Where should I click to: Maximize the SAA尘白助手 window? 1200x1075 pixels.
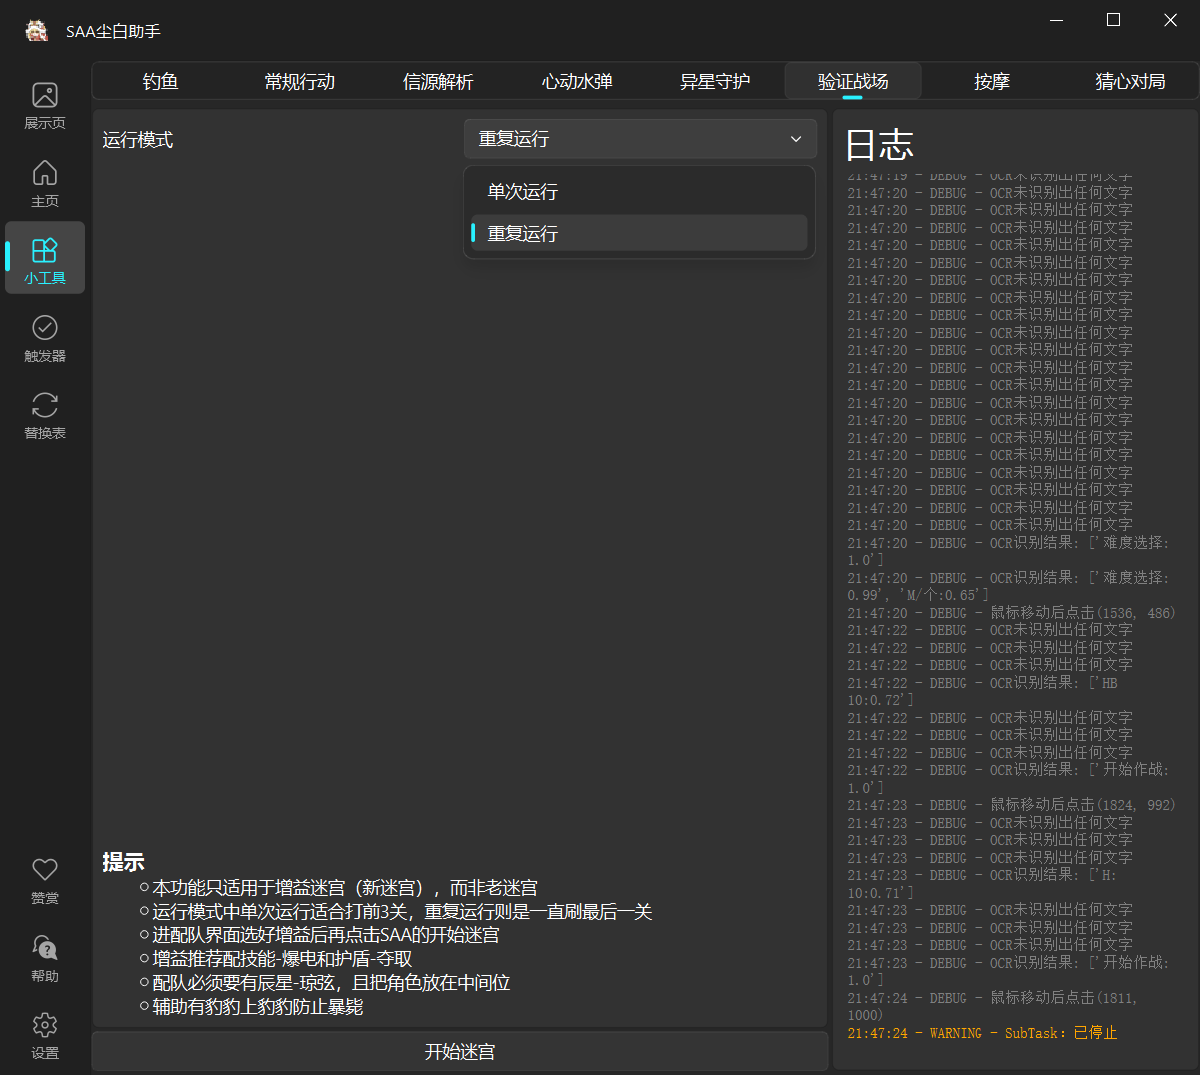tap(1113, 20)
